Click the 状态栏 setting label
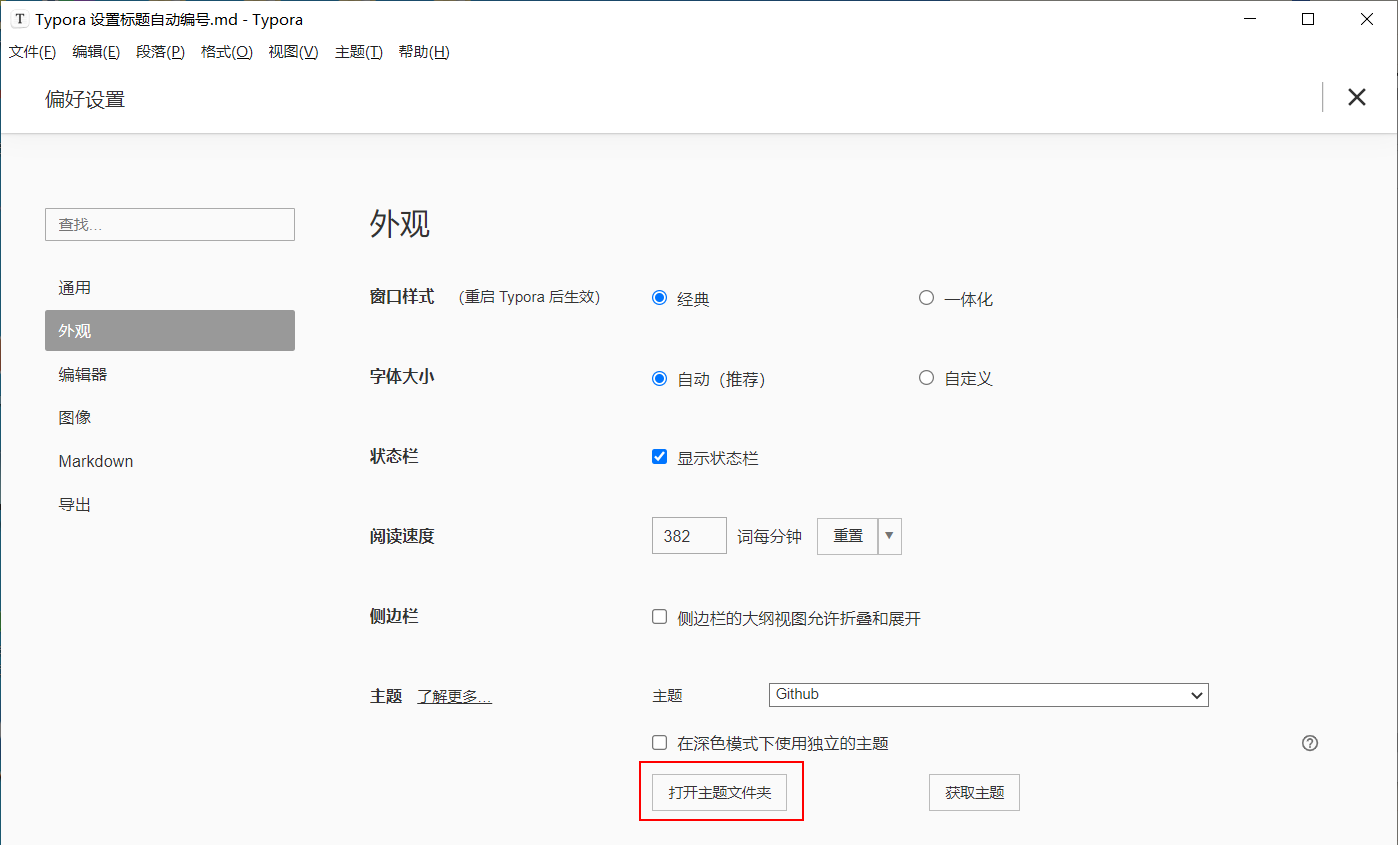 click(x=394, y=456)
